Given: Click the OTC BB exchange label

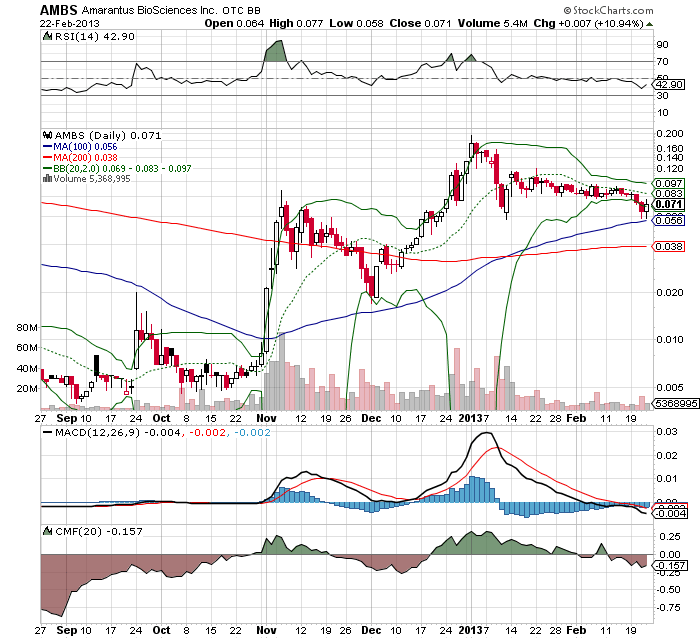Looking at the screenshot, I should coord(242,10).
